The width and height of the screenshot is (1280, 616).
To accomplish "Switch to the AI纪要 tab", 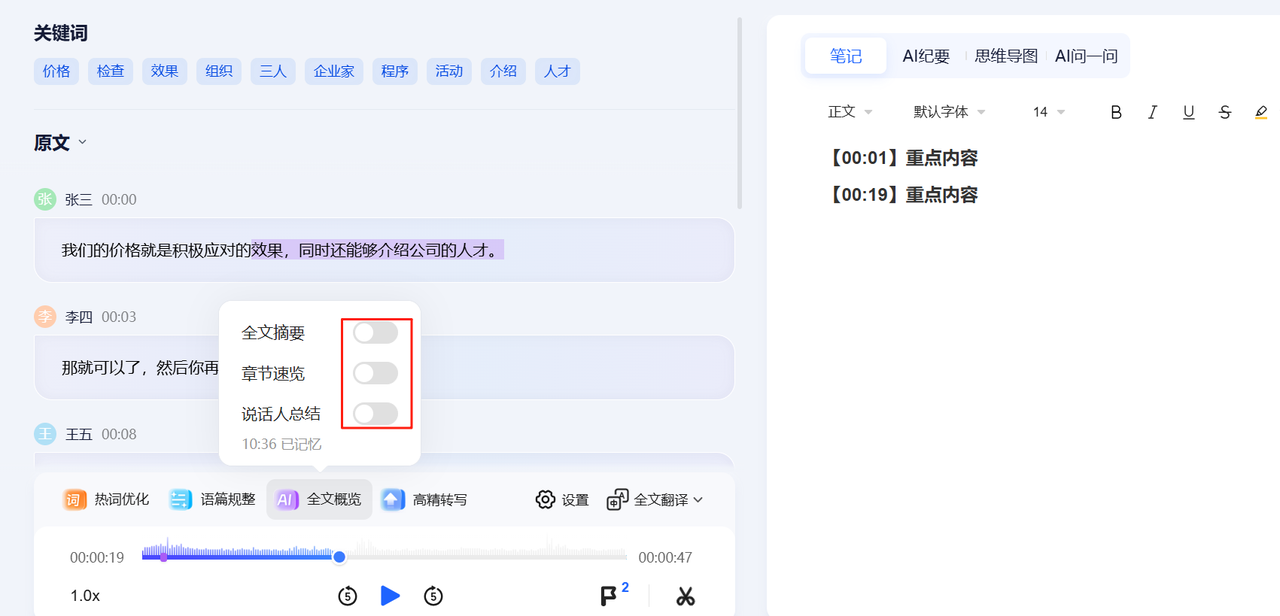I will tap(926, 56).
